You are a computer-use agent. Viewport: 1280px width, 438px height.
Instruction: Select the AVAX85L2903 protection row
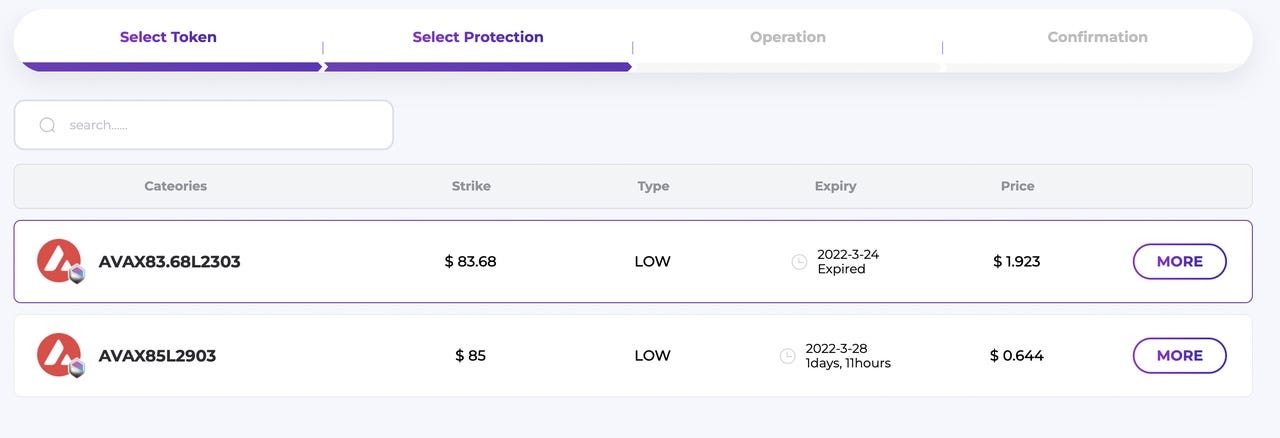point(632,355)
